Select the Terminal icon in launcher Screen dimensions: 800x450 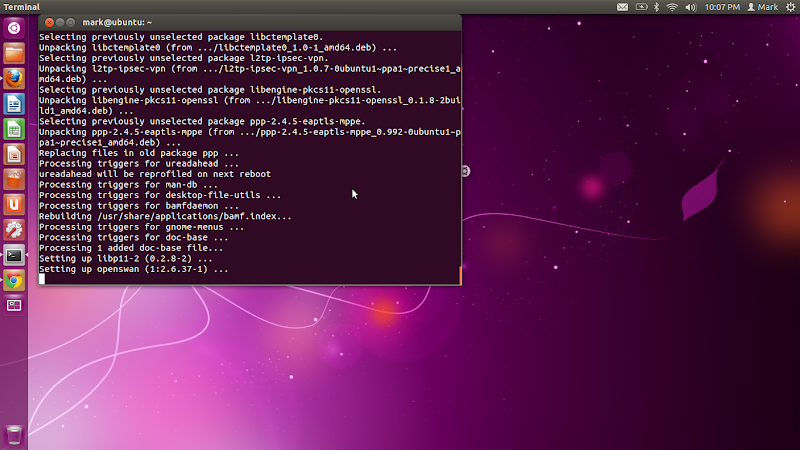[14, 255]
